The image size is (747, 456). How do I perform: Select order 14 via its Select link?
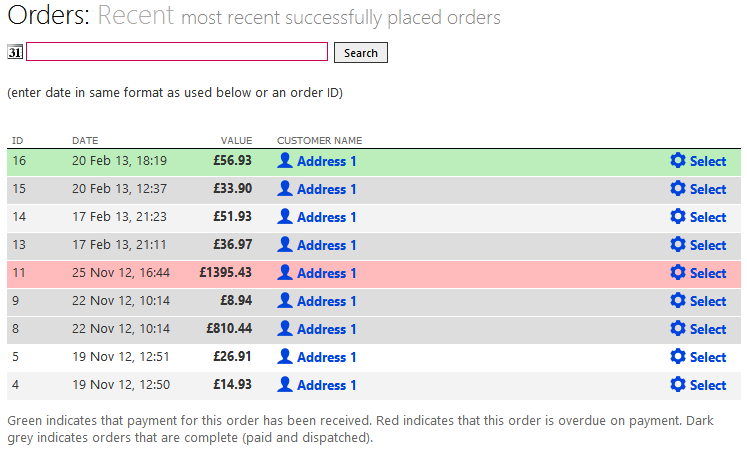(708, 217)
